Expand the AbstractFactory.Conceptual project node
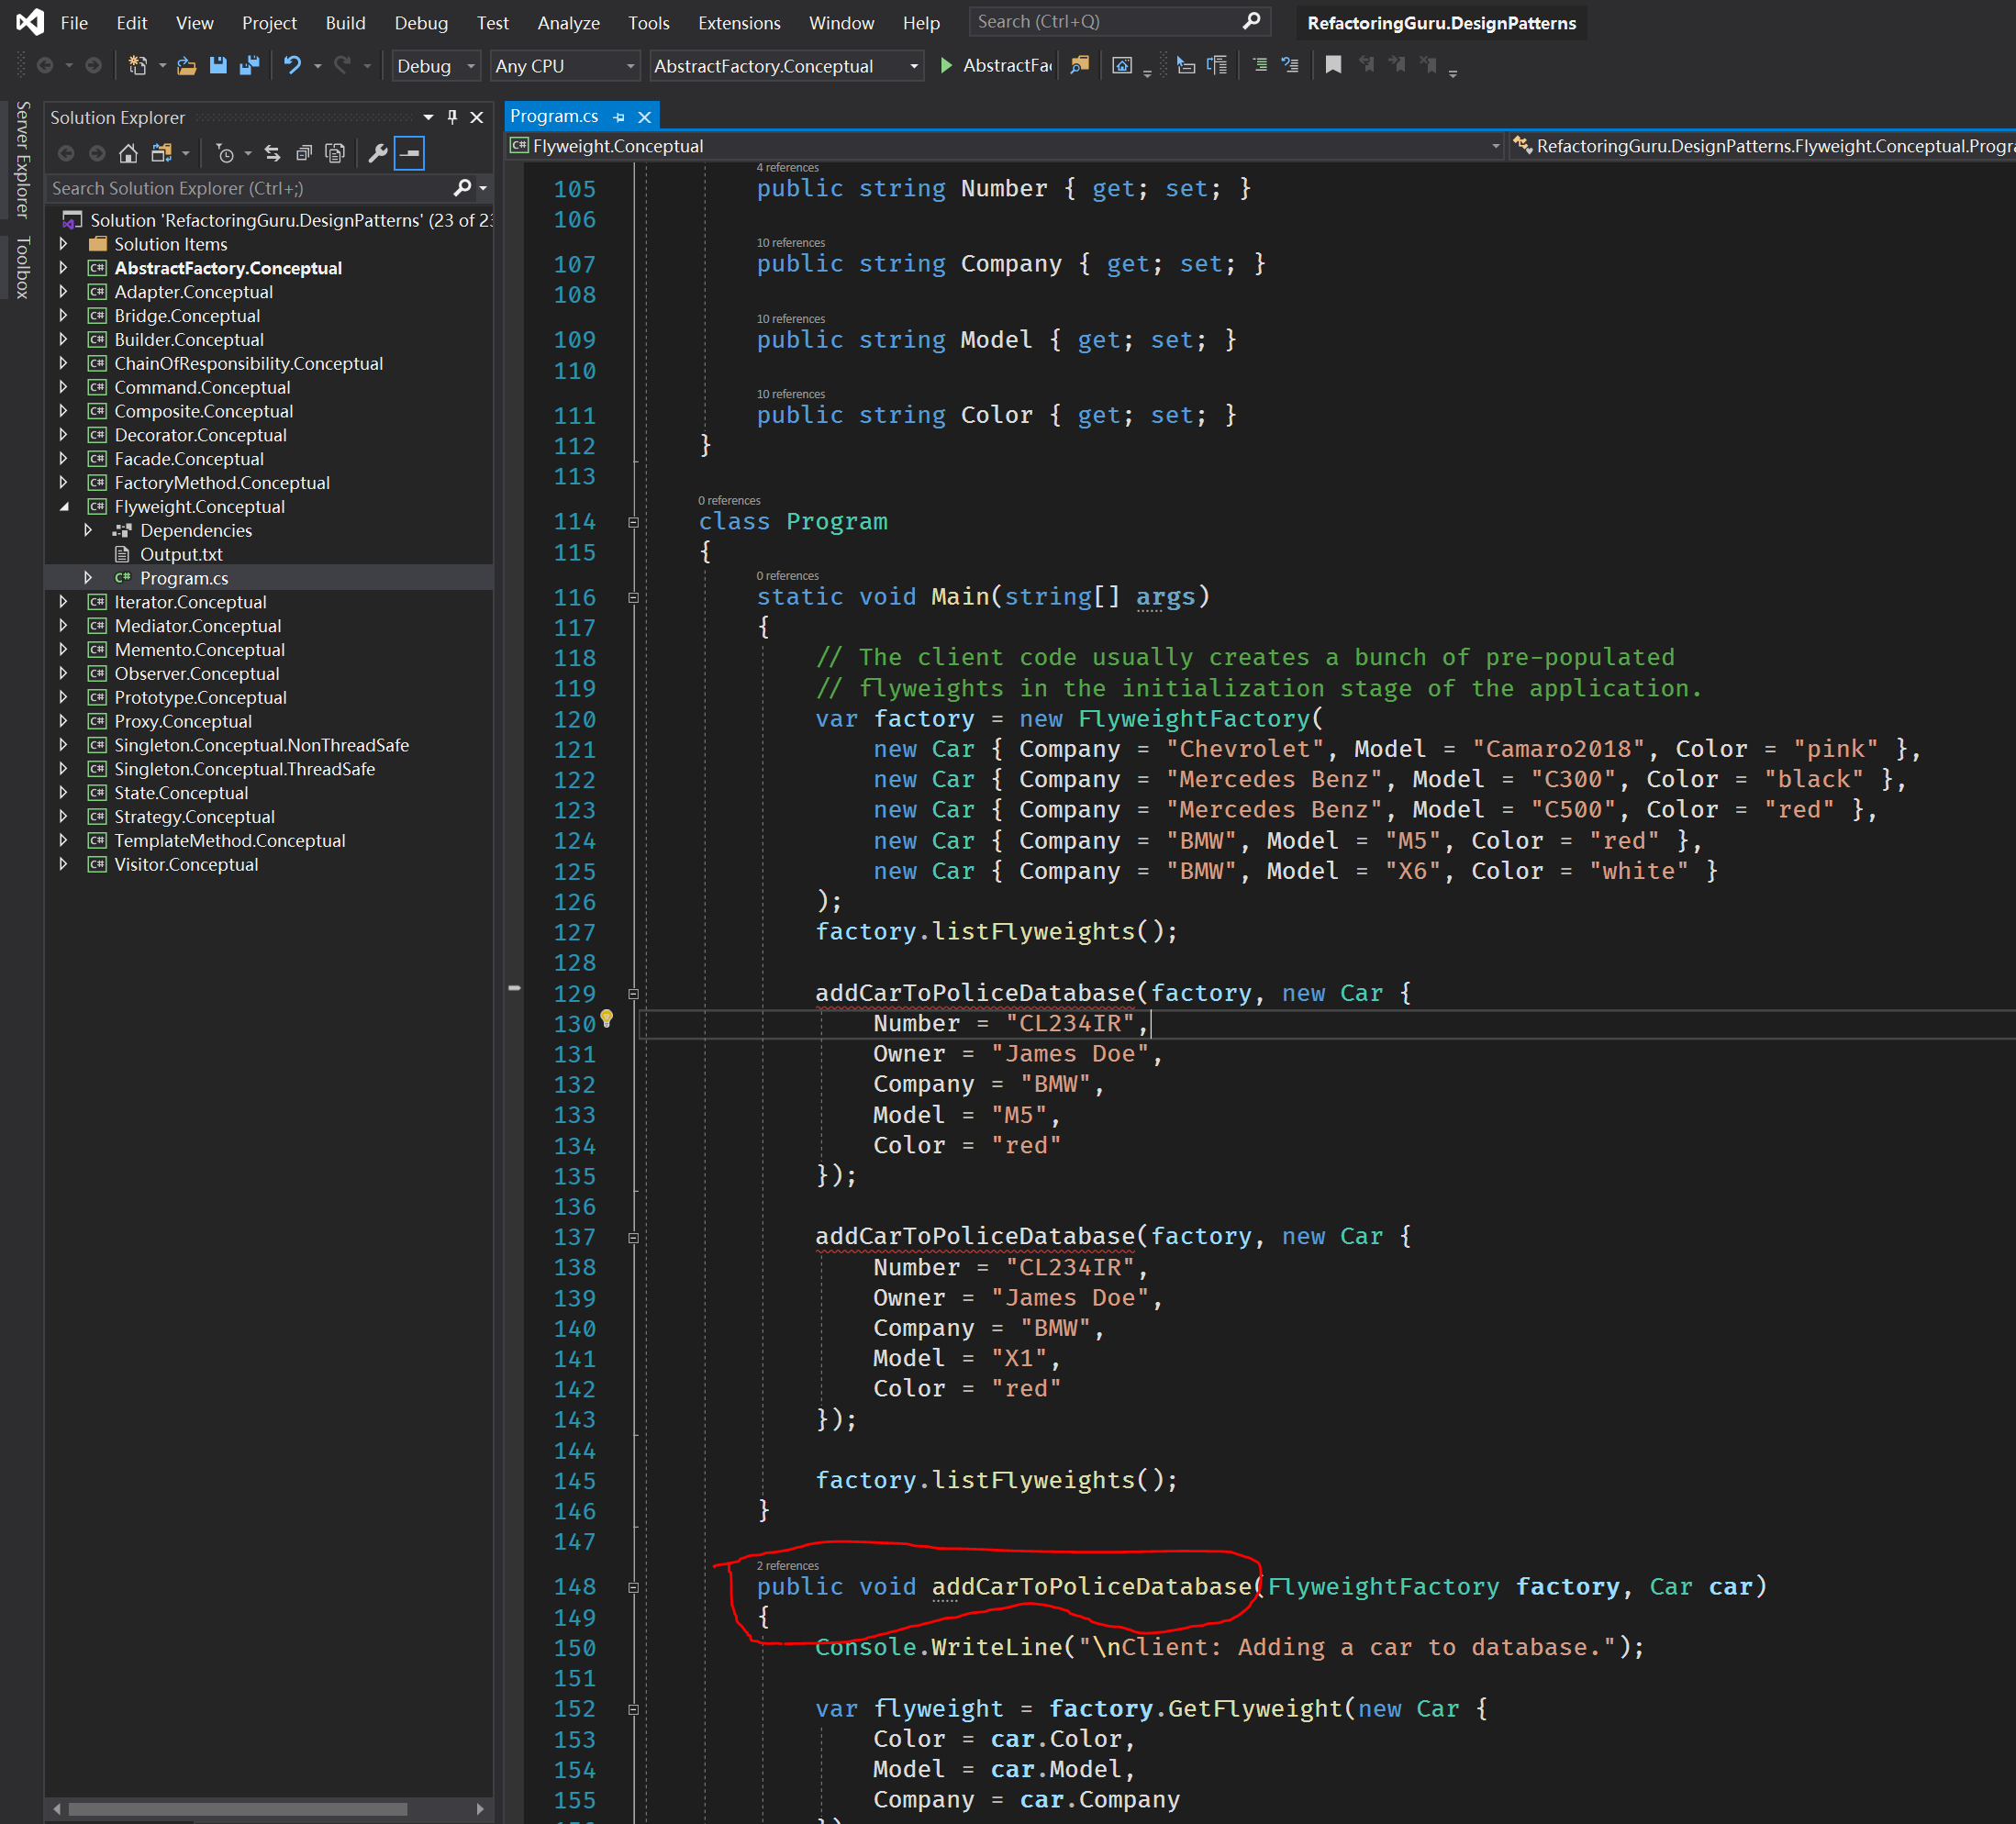This screenshot has width=2016, height=1824. pos(64,268)
